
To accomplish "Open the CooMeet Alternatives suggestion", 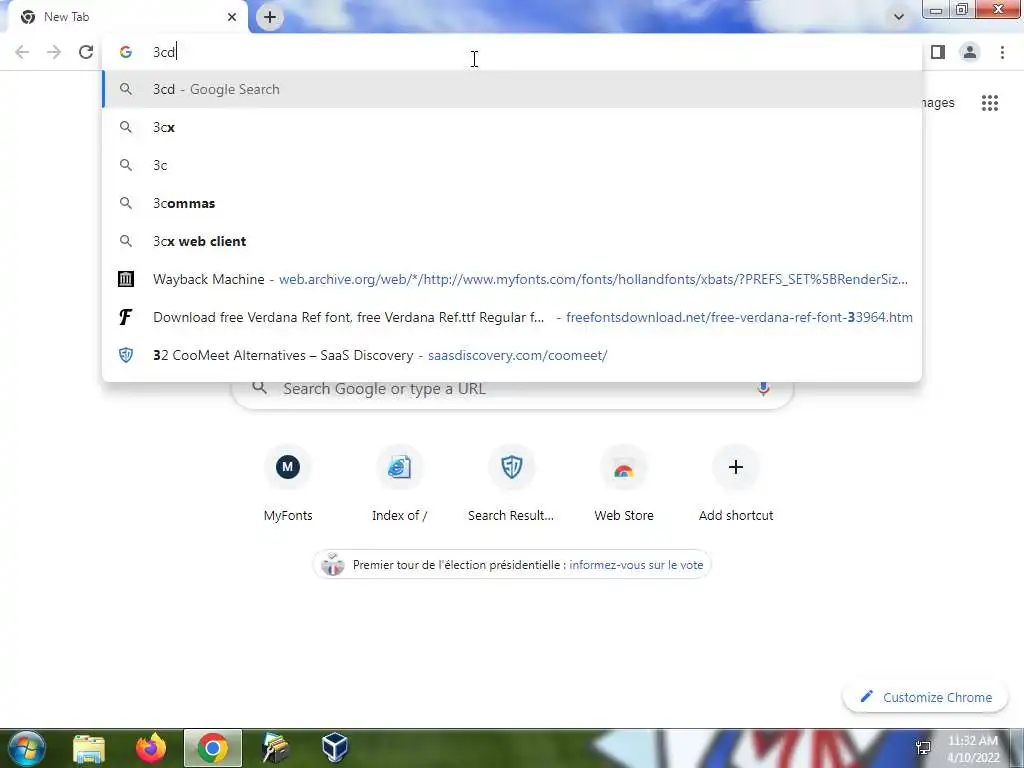I will [512, 355].
